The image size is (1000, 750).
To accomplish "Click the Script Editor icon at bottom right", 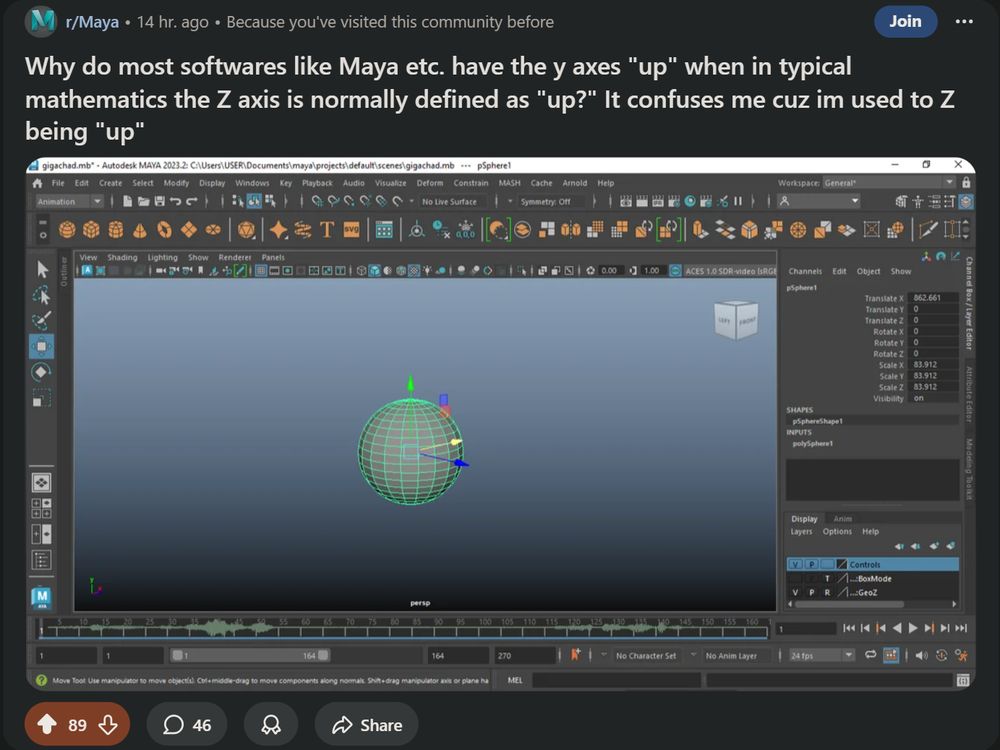I will pos(962,680).
